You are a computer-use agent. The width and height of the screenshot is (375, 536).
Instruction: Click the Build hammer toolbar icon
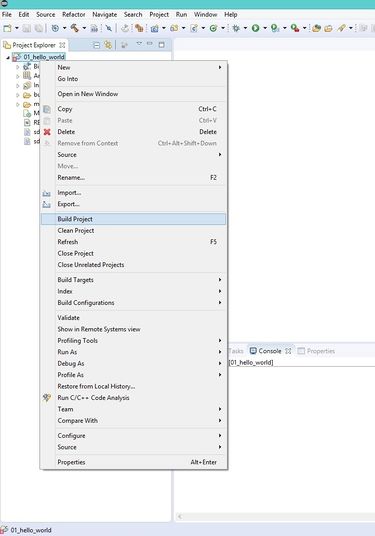point(74,28)
